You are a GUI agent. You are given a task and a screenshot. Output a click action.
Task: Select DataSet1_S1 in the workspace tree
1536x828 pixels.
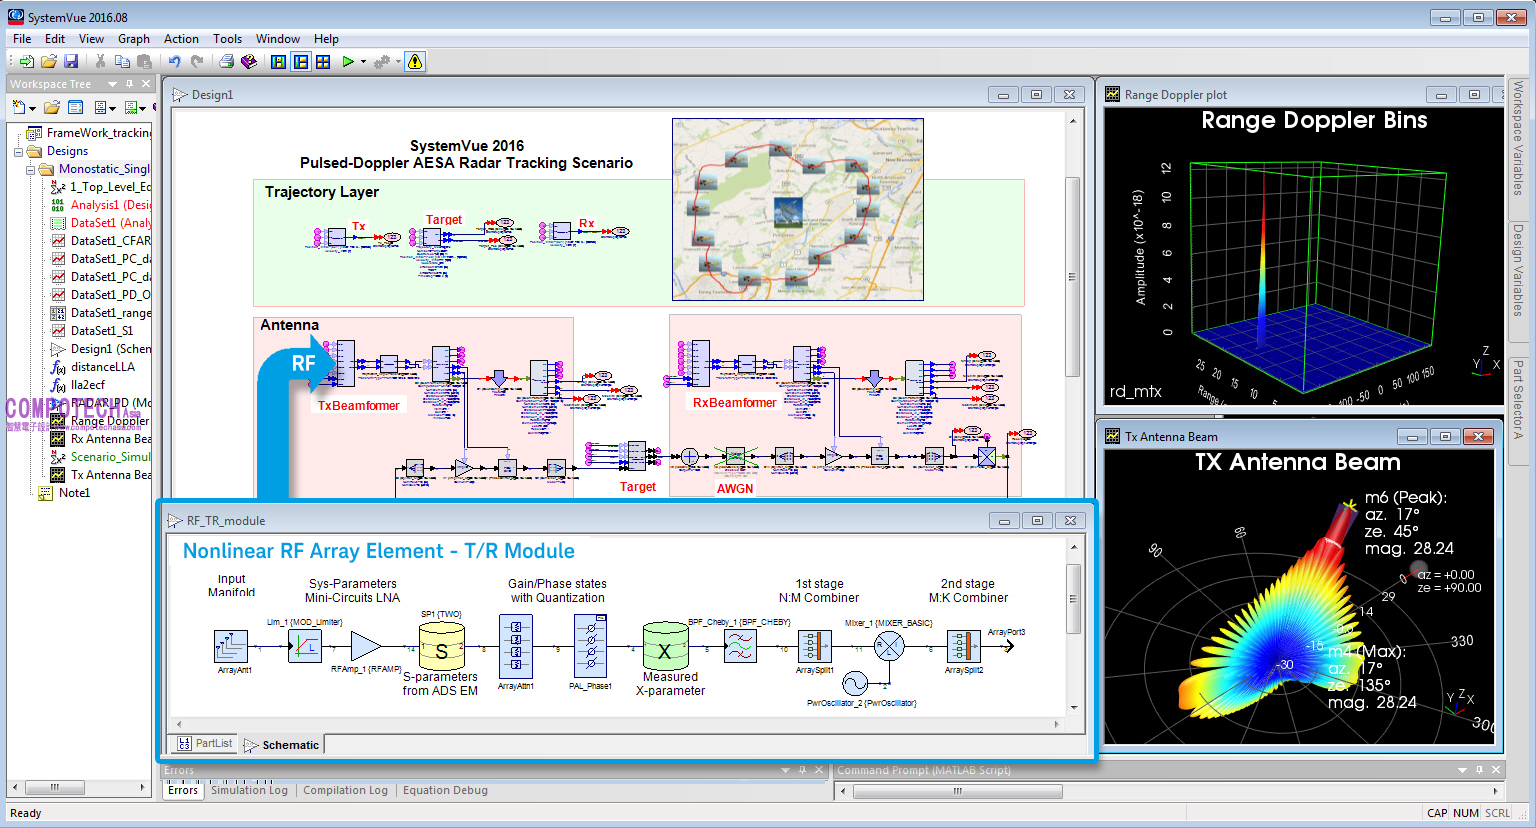101,331
